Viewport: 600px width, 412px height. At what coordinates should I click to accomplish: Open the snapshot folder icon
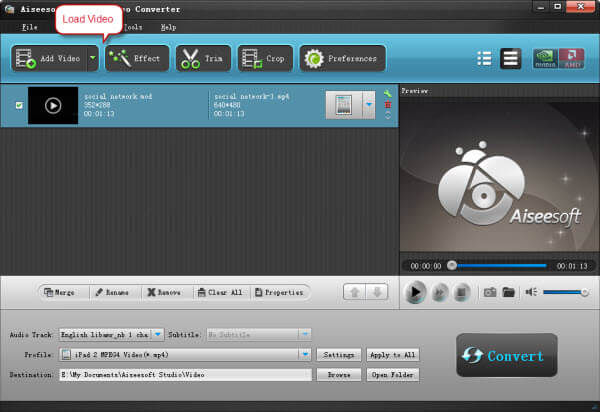point(509,293)
